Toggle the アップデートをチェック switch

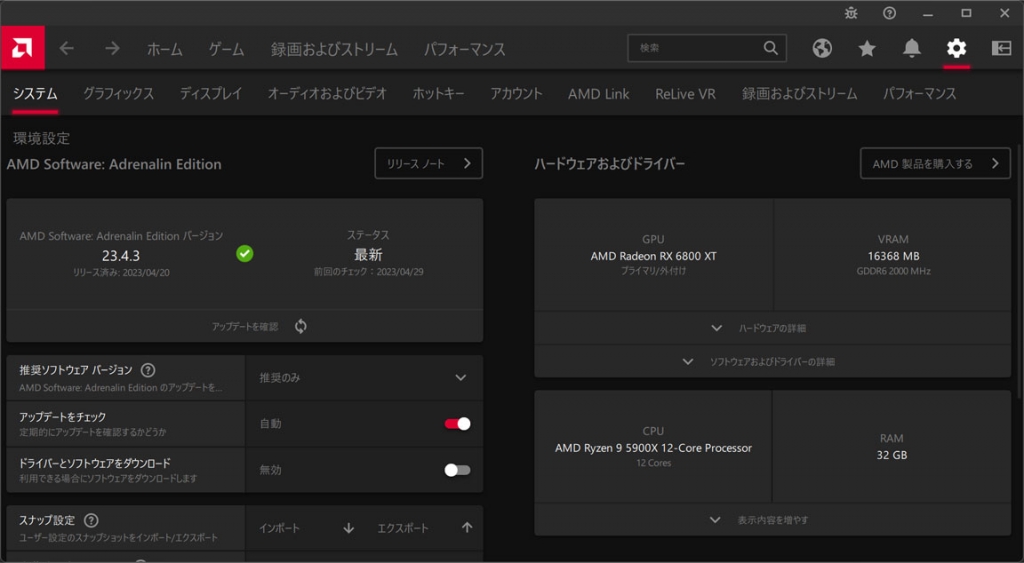click(457, 424)
